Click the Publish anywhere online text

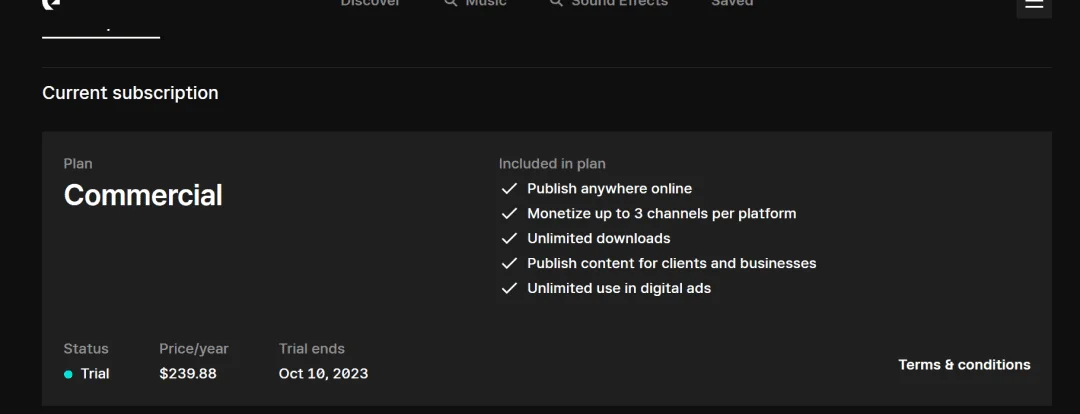coord(610,189)
